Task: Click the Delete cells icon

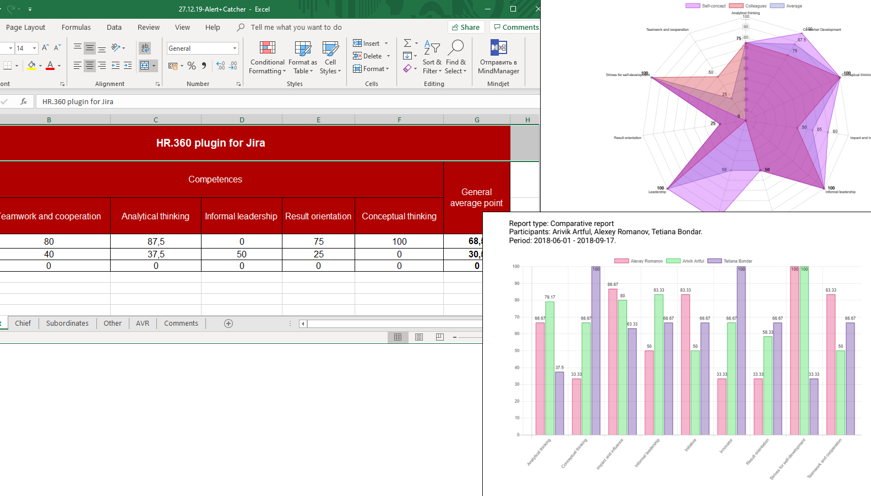Action: 358,56
